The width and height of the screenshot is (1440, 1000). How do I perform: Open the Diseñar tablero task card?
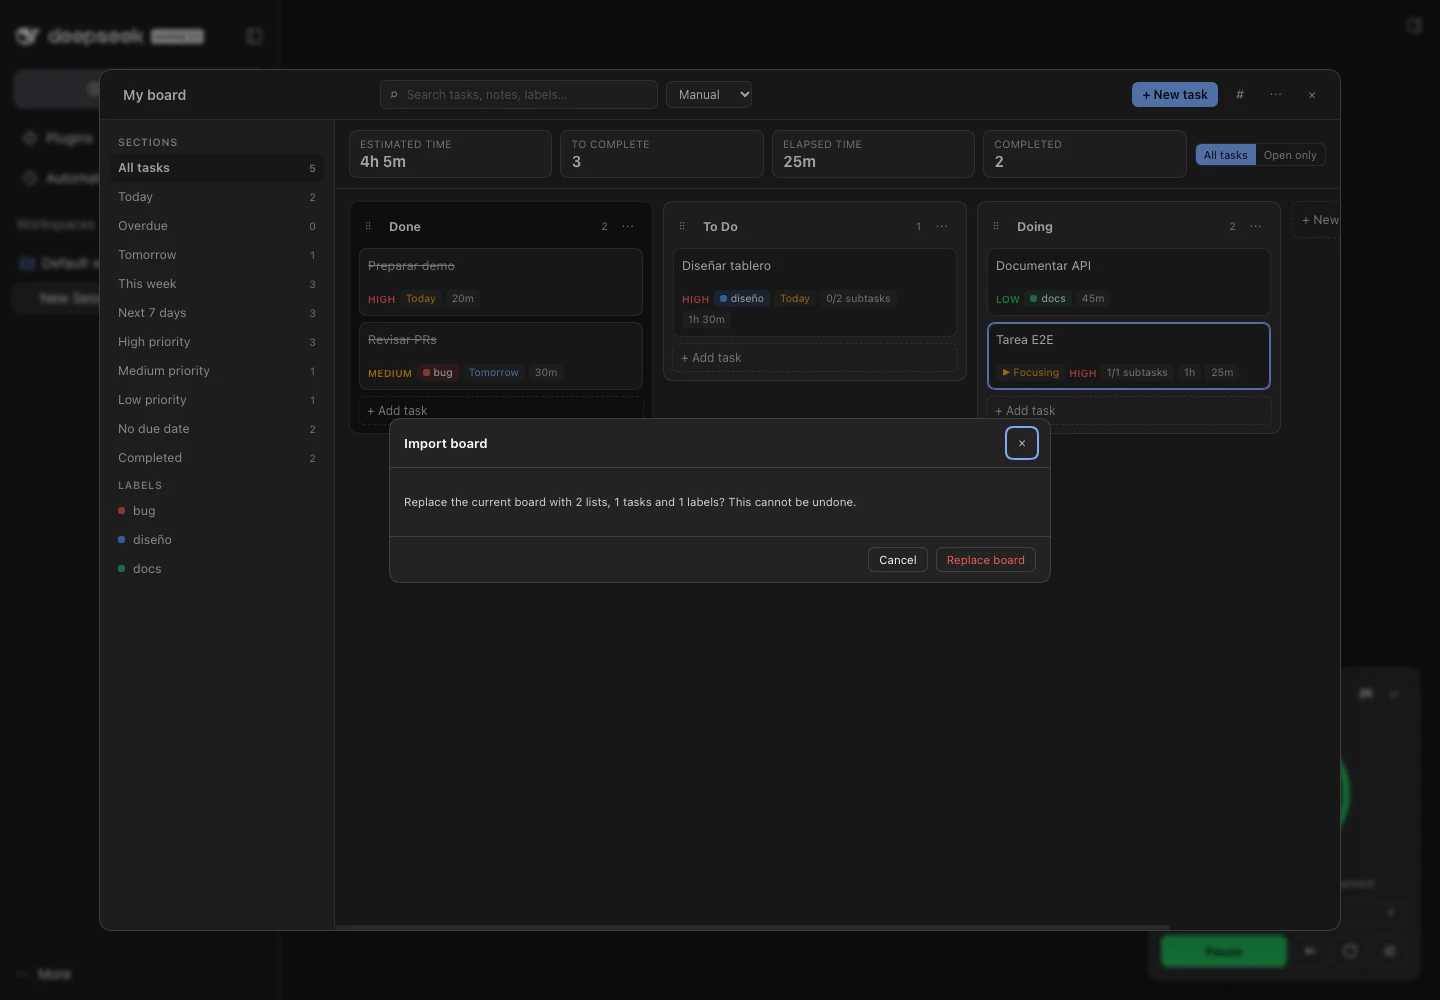coord(814,292)
